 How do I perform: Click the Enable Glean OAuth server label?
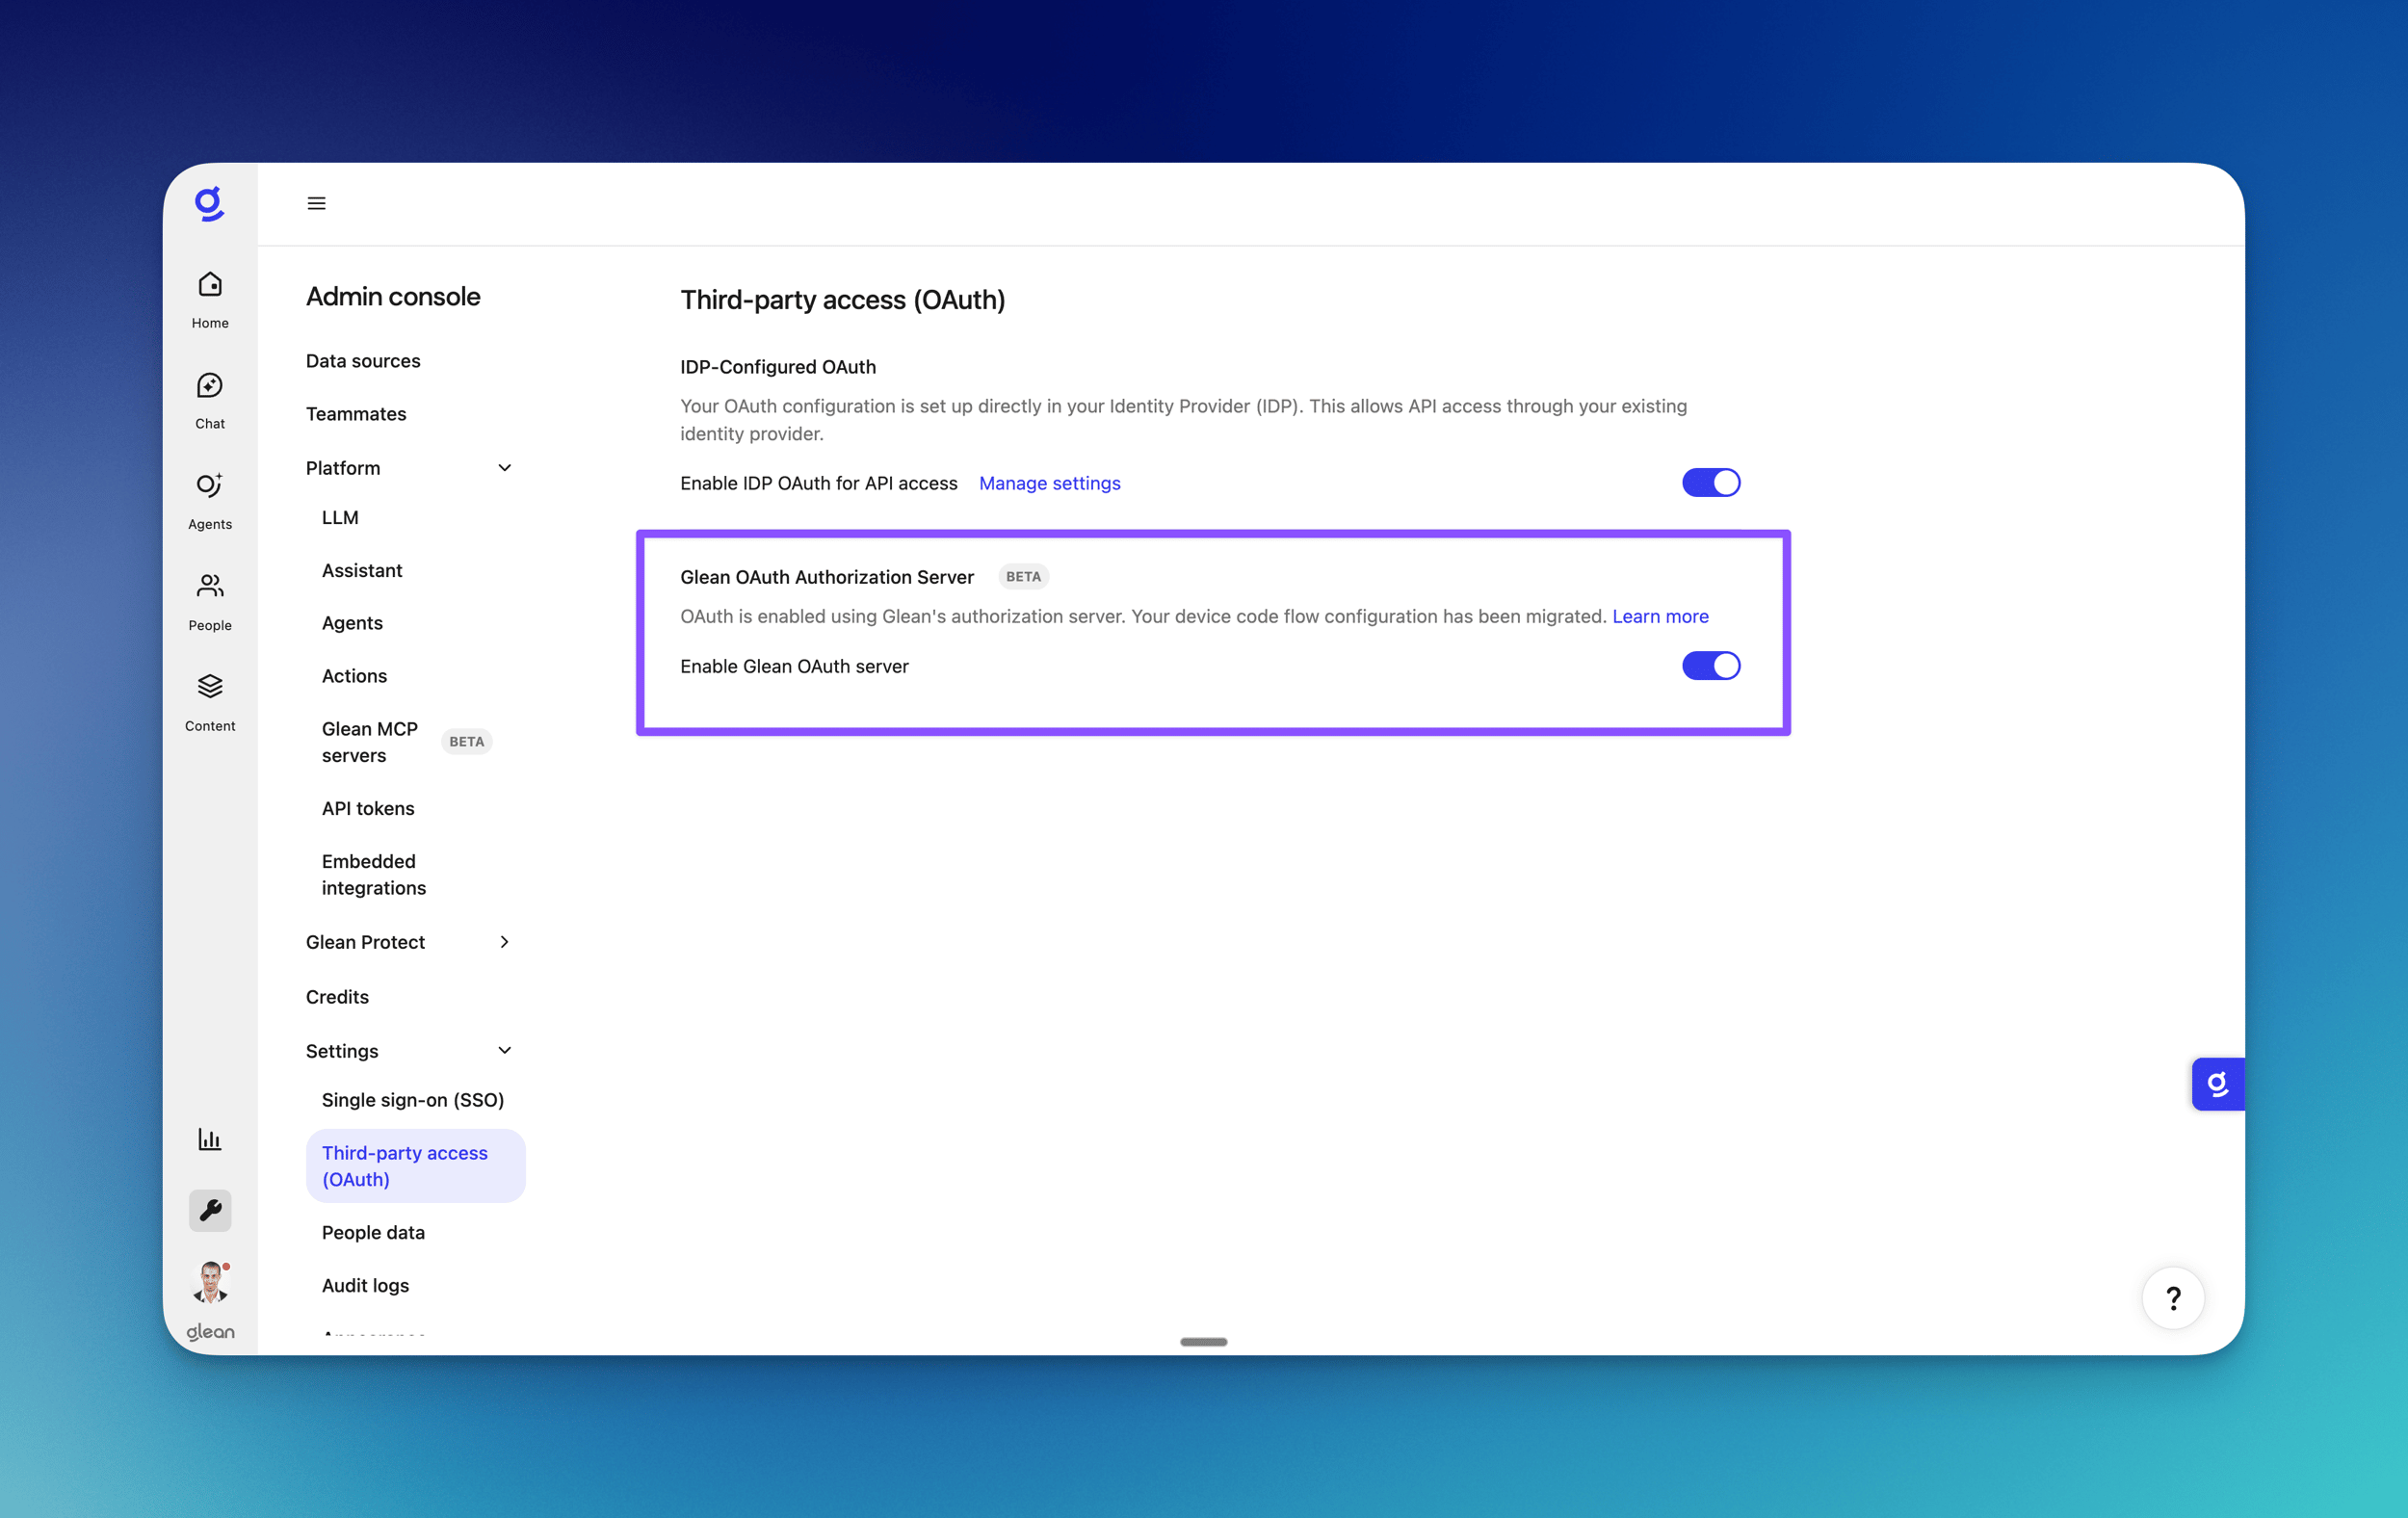[794, 666]
